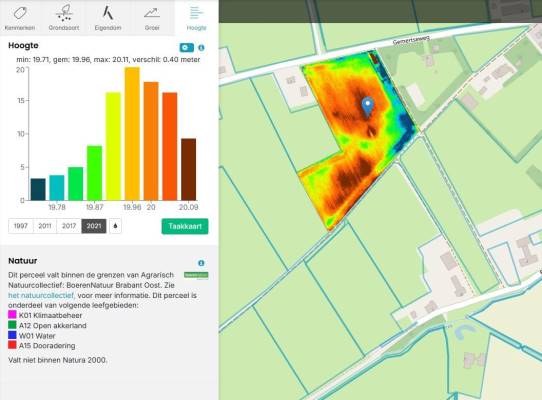Click the small green collectief logo
The height and width of the screenshot is (400, 542).
point(196,275)
